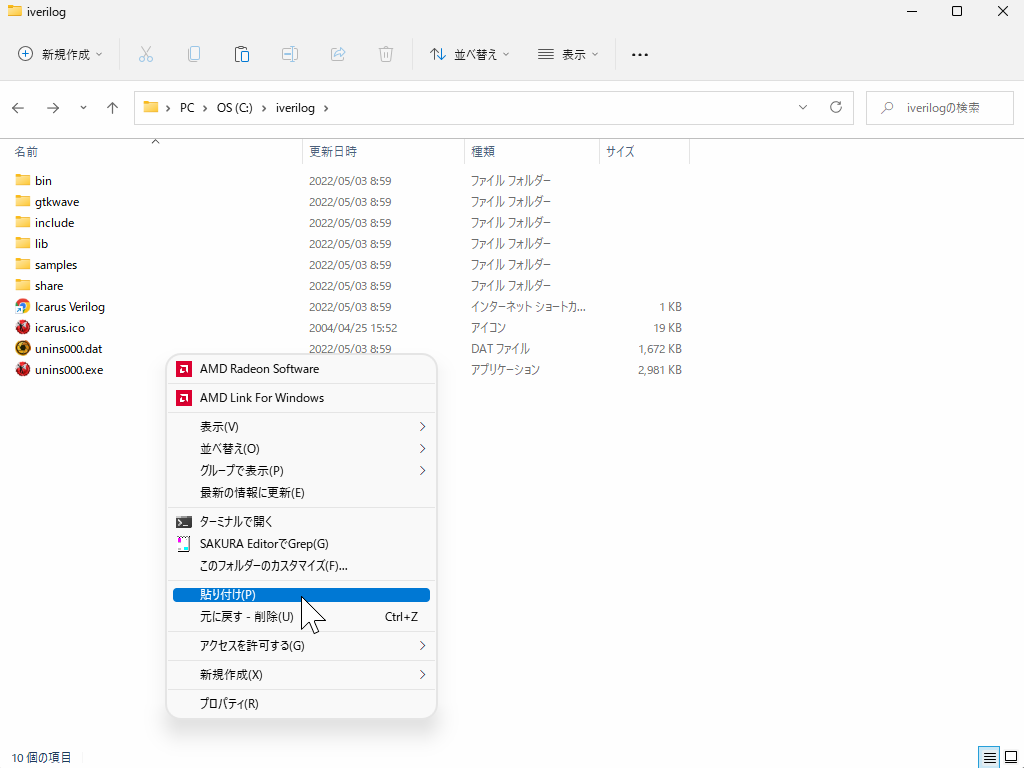The image size is (1024, 768).
Task: Sort by the 更新日時 column header
Action: pyautogui.click(x=333, y=152)
